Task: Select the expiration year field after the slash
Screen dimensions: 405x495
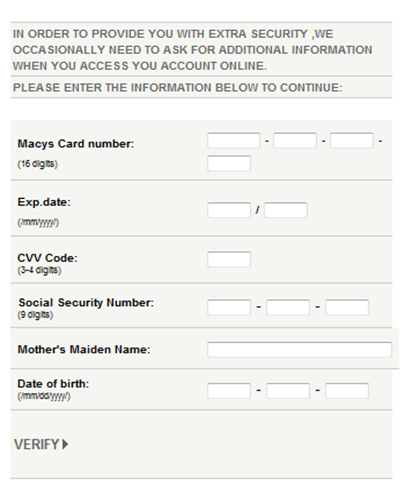Action: [x=286, y=210]
